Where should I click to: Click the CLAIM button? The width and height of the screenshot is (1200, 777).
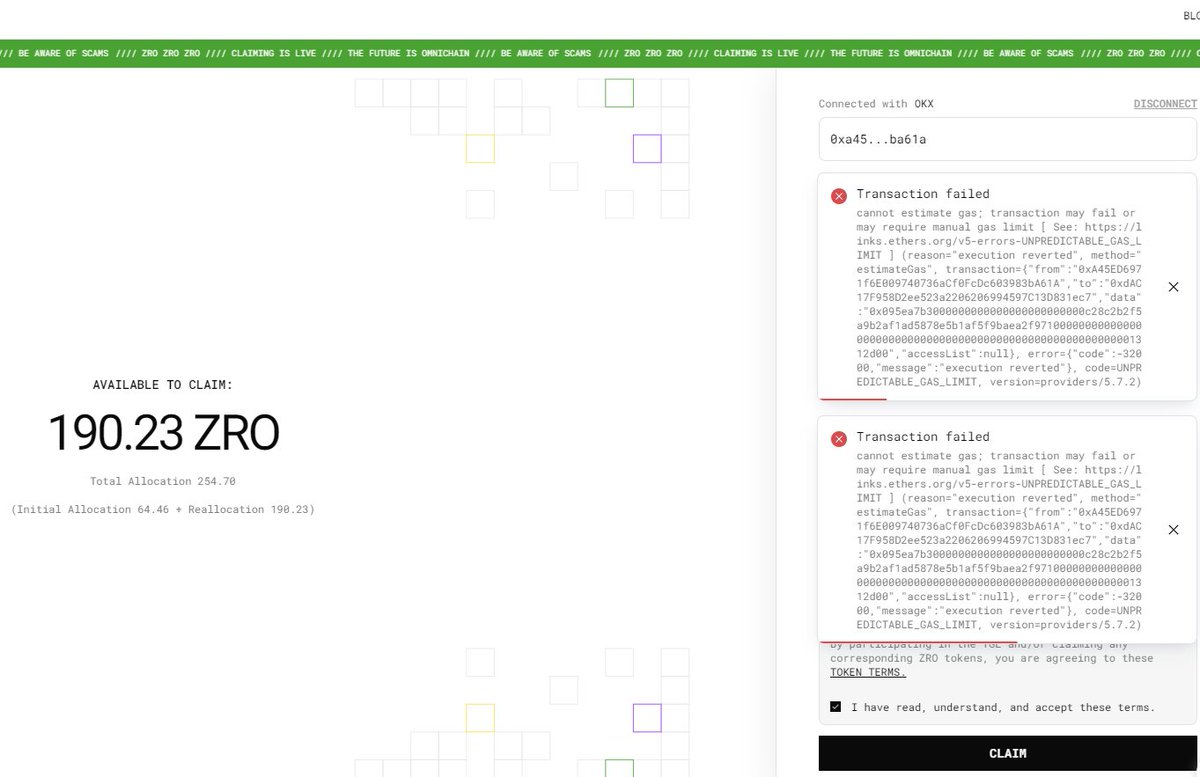point(1007,753)
